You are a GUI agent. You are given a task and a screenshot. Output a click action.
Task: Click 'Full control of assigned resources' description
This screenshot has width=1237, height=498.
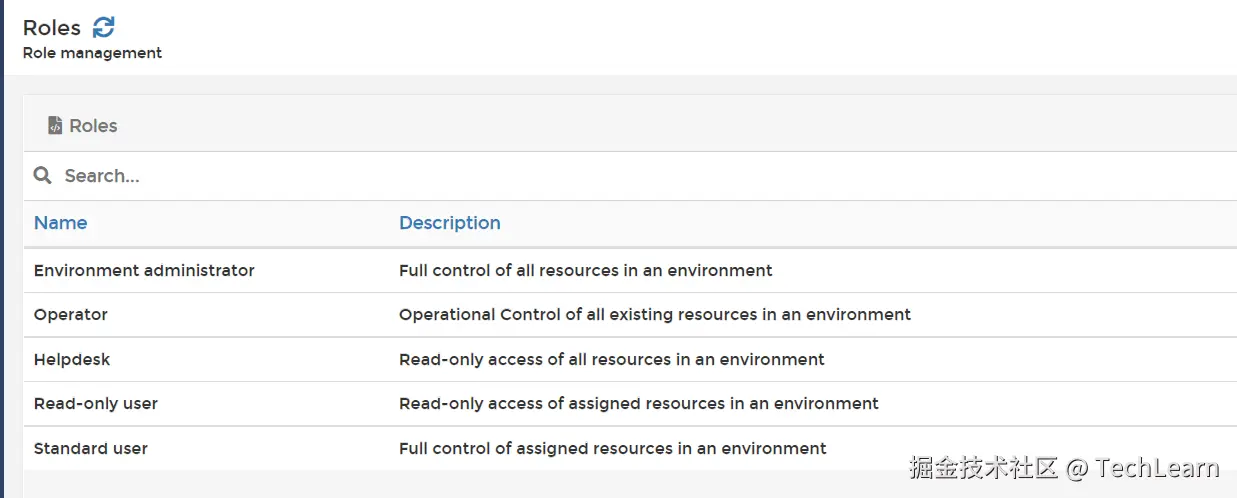(x=612, y=448)
